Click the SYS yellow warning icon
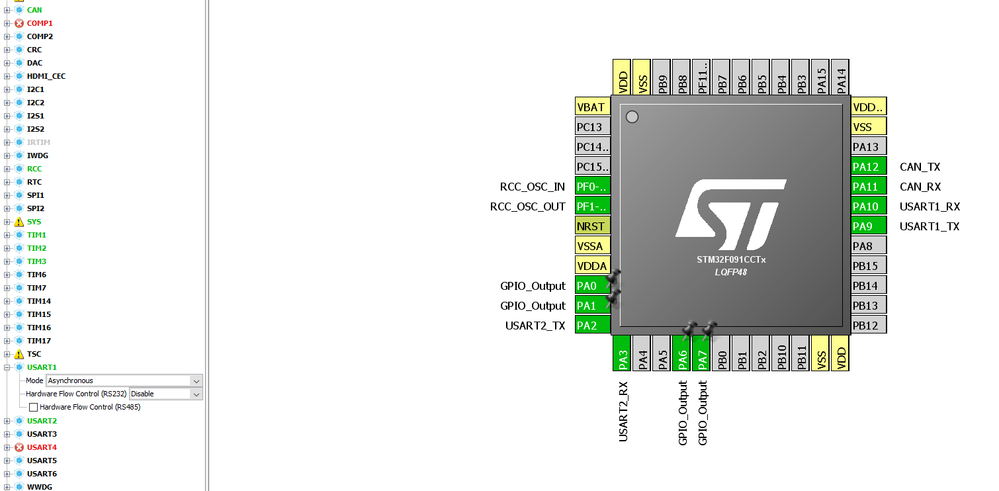The height and width of the screenshot is (491, 999). point(19,222)
